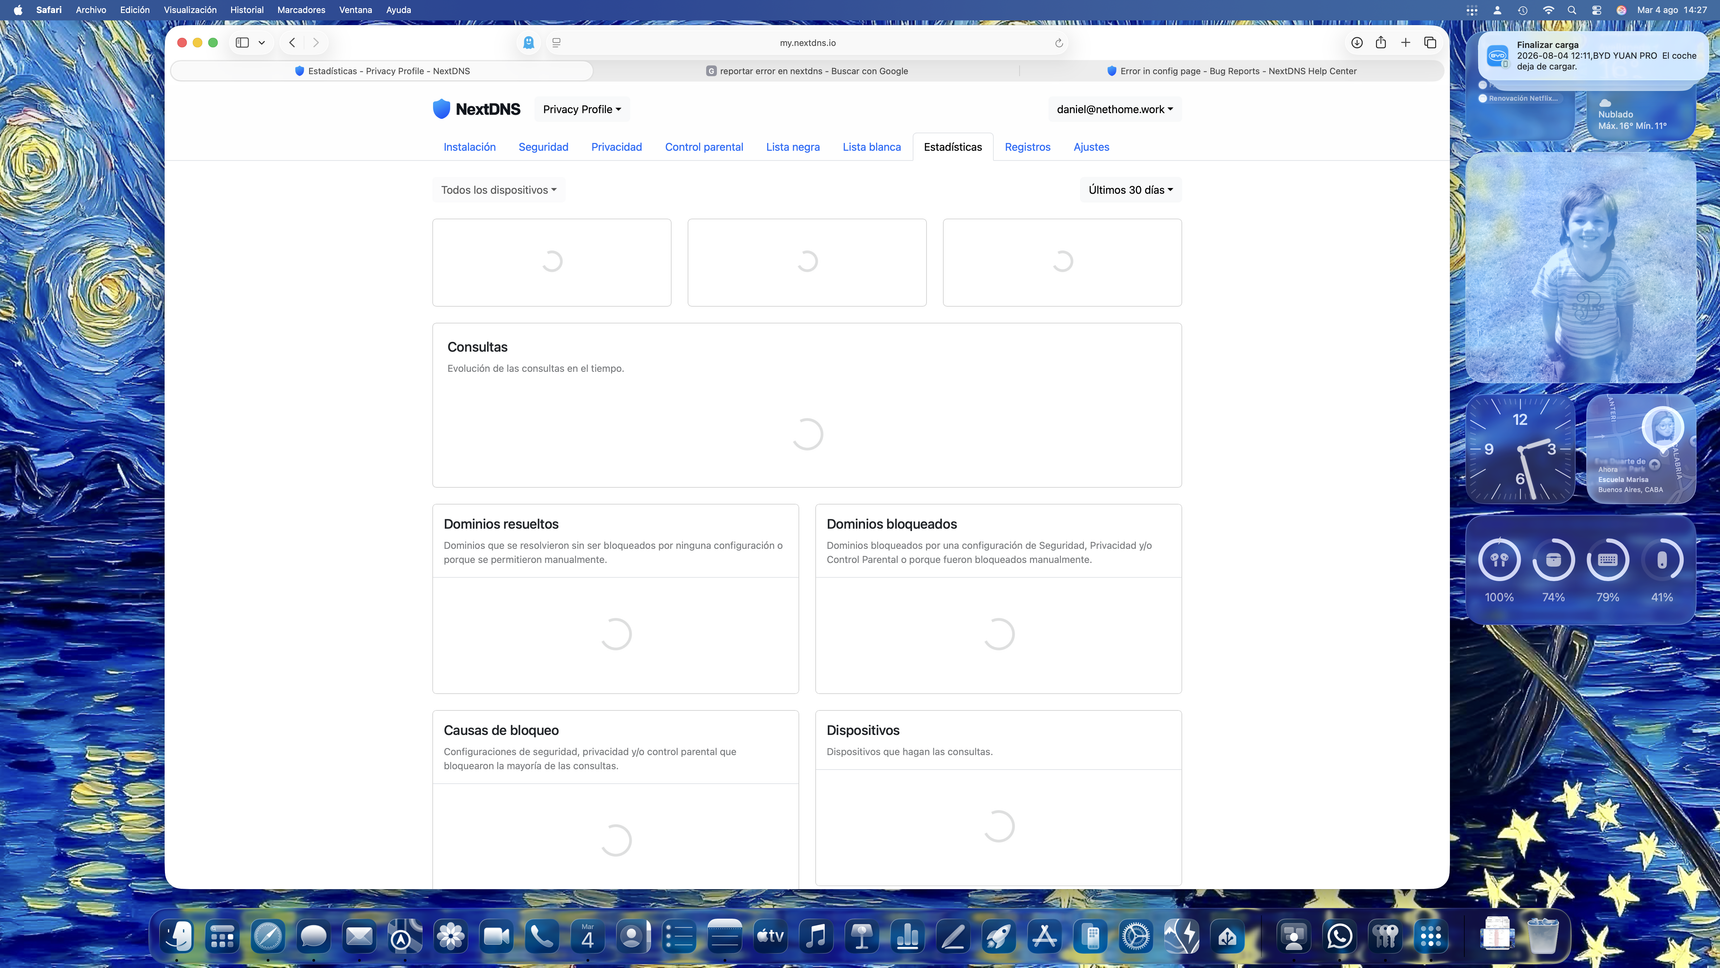Click the Reader view icon in address bar
Screen dimensions: 1720x968
557,43
